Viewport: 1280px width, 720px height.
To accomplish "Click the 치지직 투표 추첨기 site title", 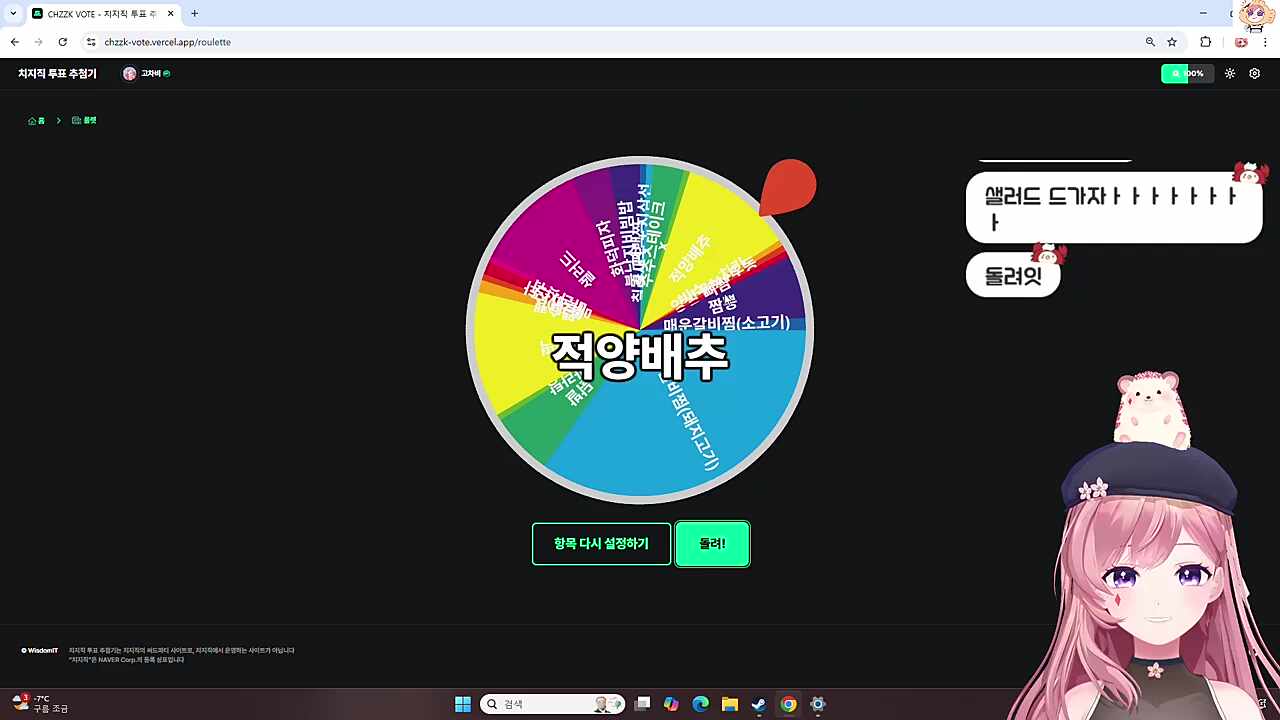I will tap(57, 74).
